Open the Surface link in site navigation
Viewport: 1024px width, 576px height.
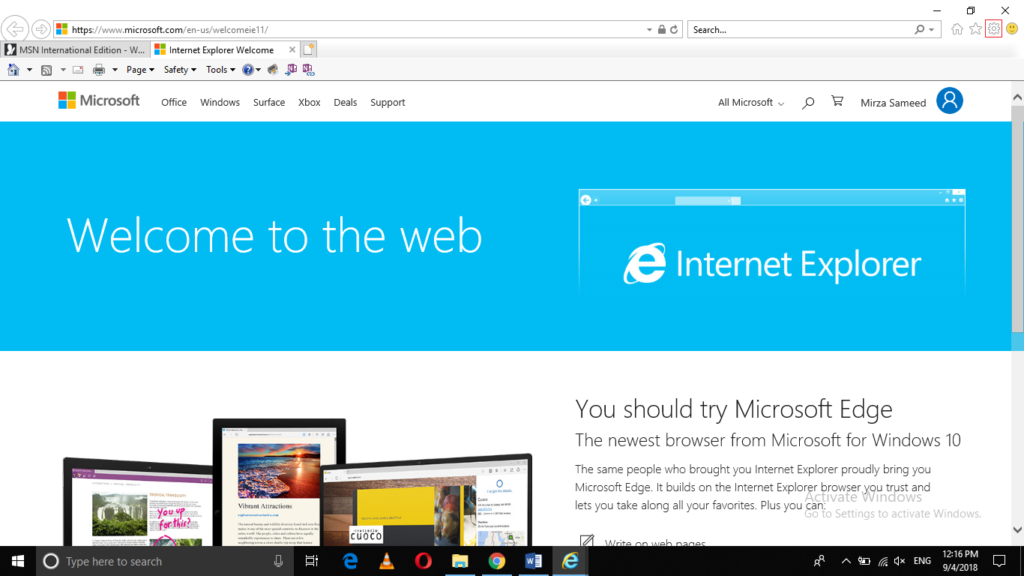[x=269, y=103]
